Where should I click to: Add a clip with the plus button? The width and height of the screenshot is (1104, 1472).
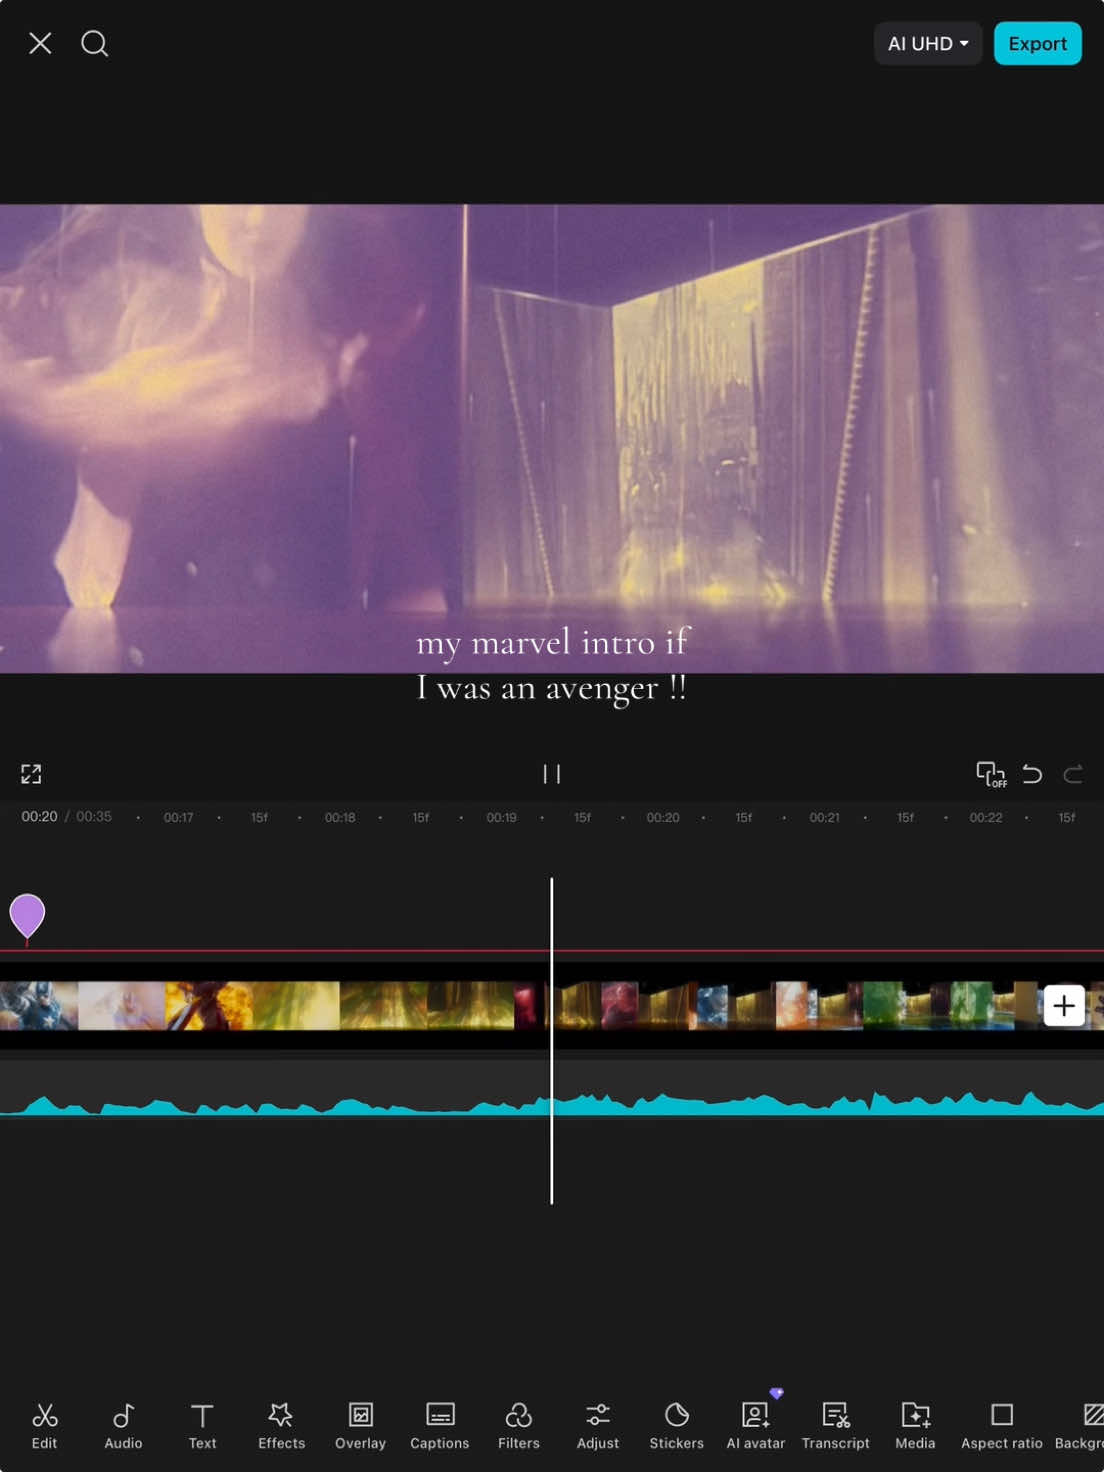tap(1064, 1005)
